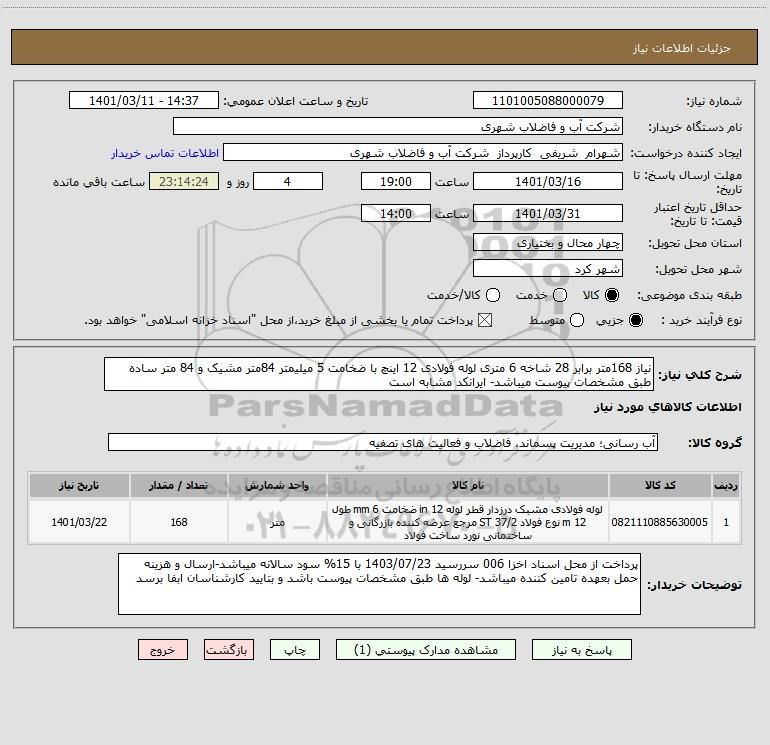This screenshot has width=770, height=745.
Task: Select the خدمت radio button
Action: 560,295
